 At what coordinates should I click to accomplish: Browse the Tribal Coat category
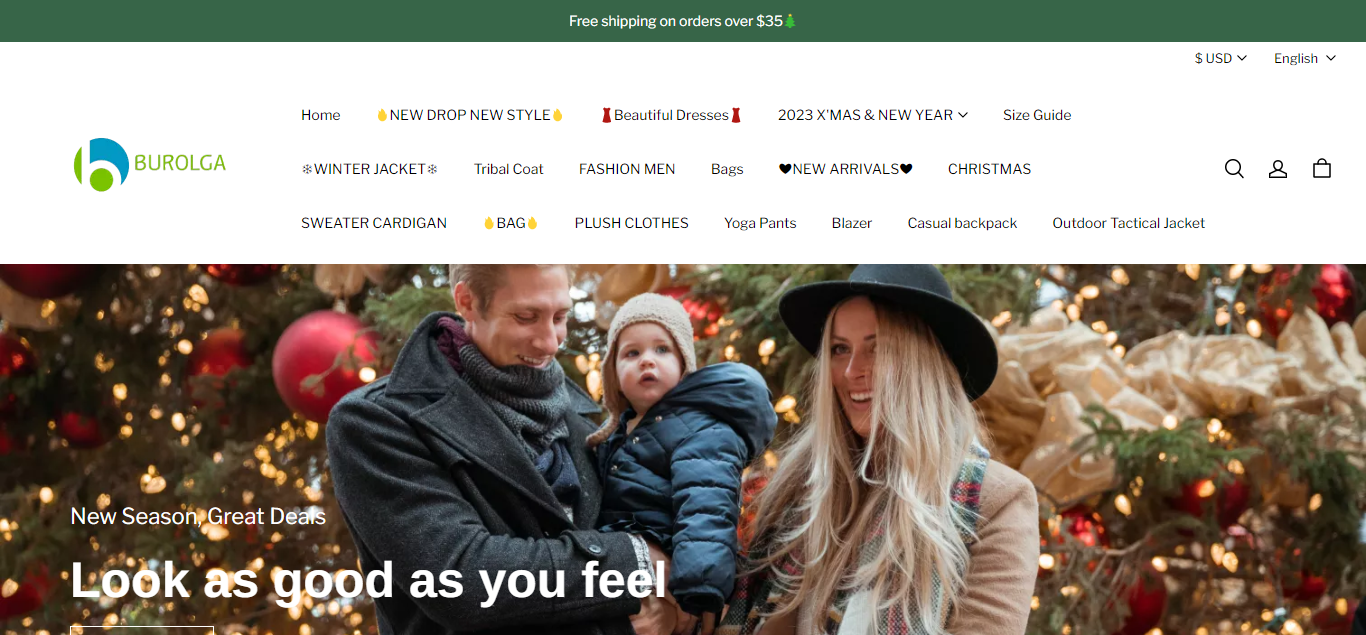(509, 169)
